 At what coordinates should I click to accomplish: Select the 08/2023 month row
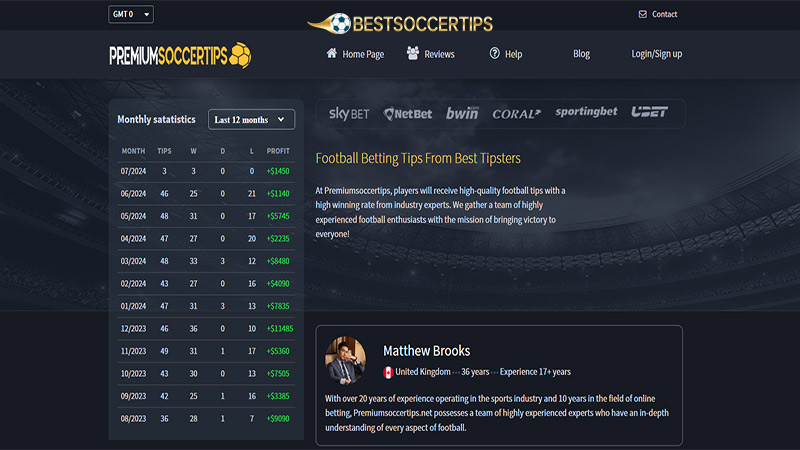point(206,418)
